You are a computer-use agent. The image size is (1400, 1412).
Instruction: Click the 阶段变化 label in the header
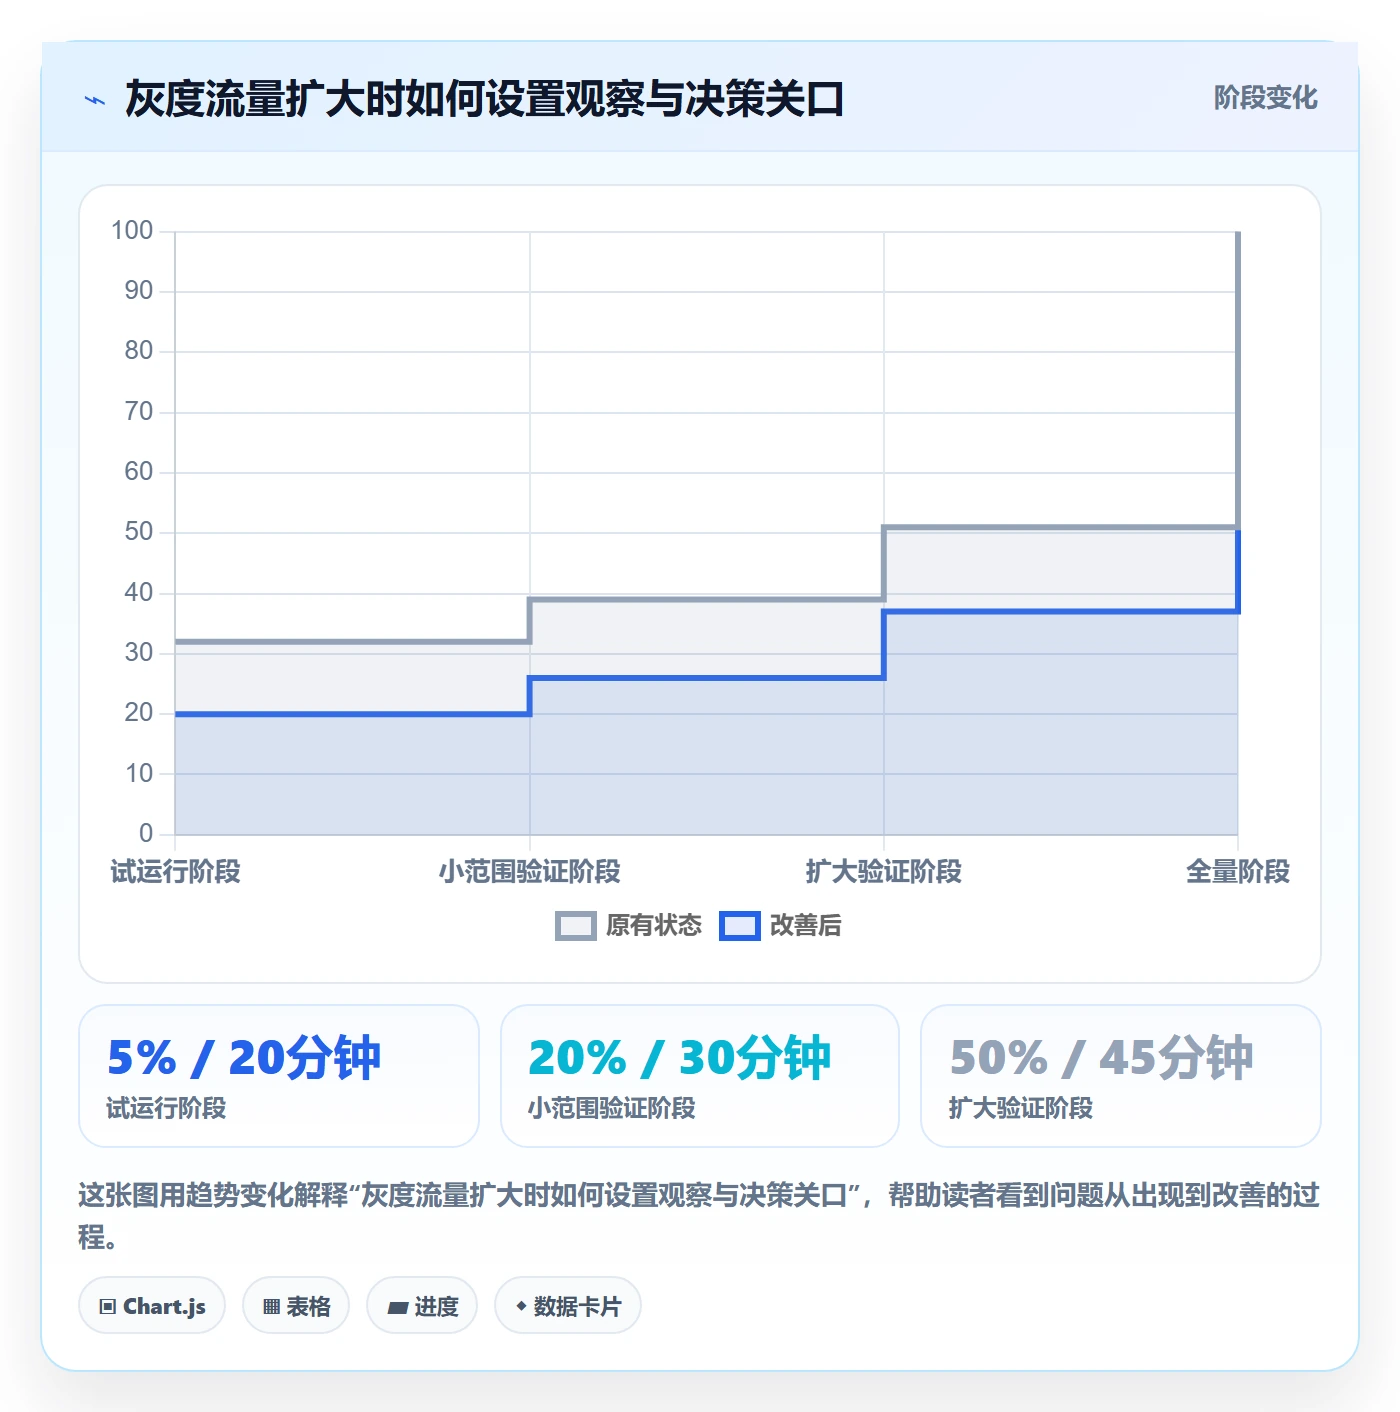pos(1265,98)
